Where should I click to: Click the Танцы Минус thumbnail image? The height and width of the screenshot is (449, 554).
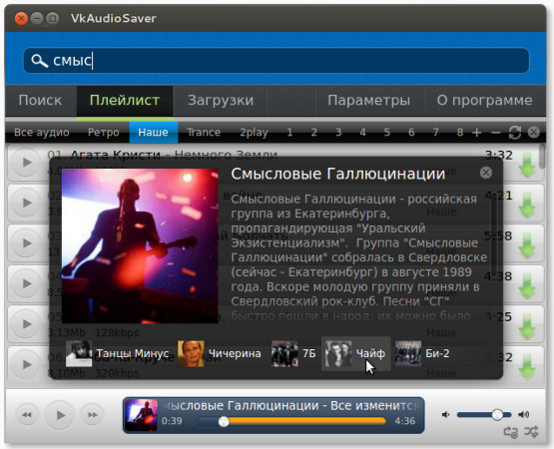[79, 354]
